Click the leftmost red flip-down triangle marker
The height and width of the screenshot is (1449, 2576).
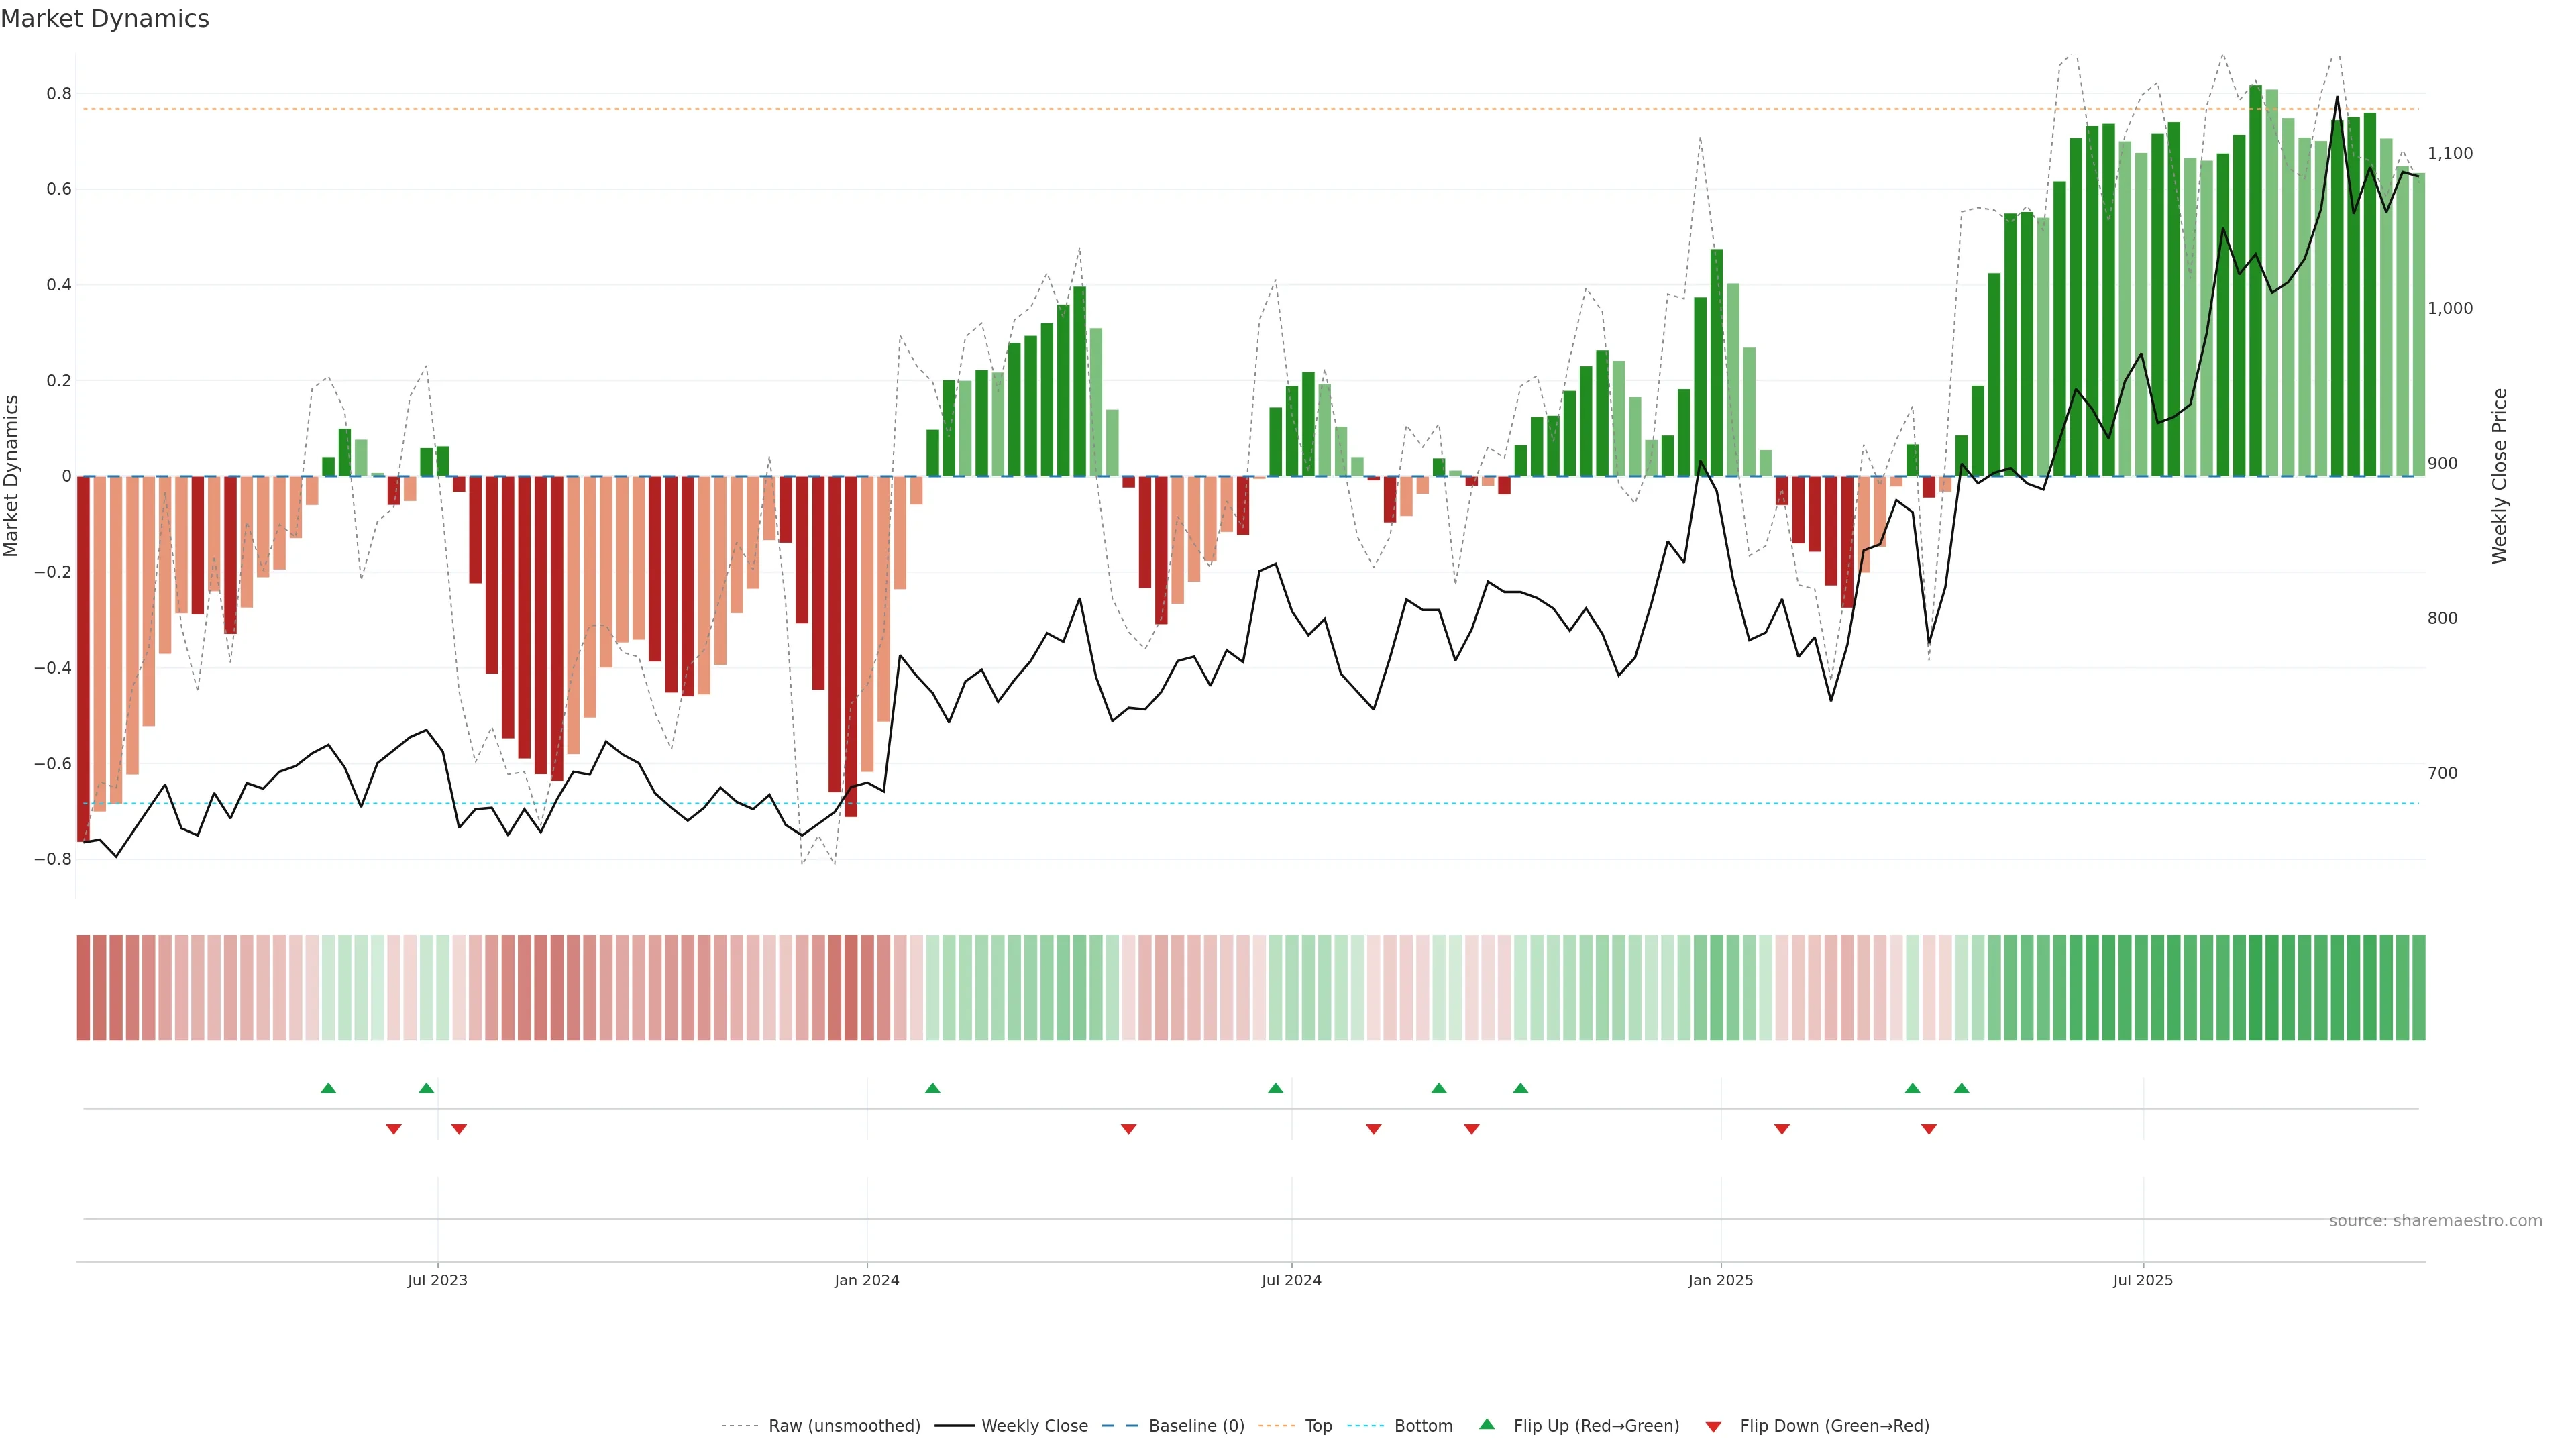click(393, 1129)
